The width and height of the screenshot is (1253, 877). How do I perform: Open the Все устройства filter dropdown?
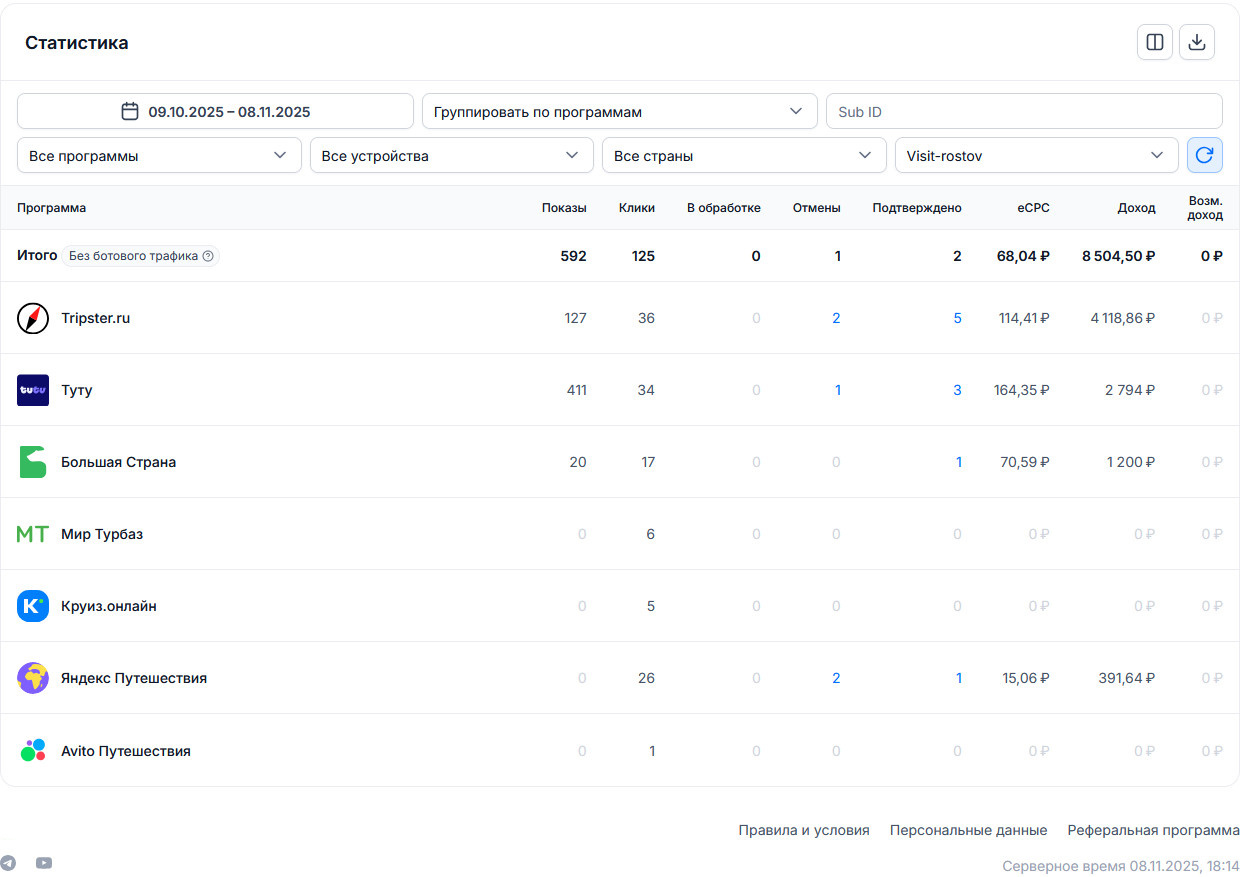[x=451, y=156]
